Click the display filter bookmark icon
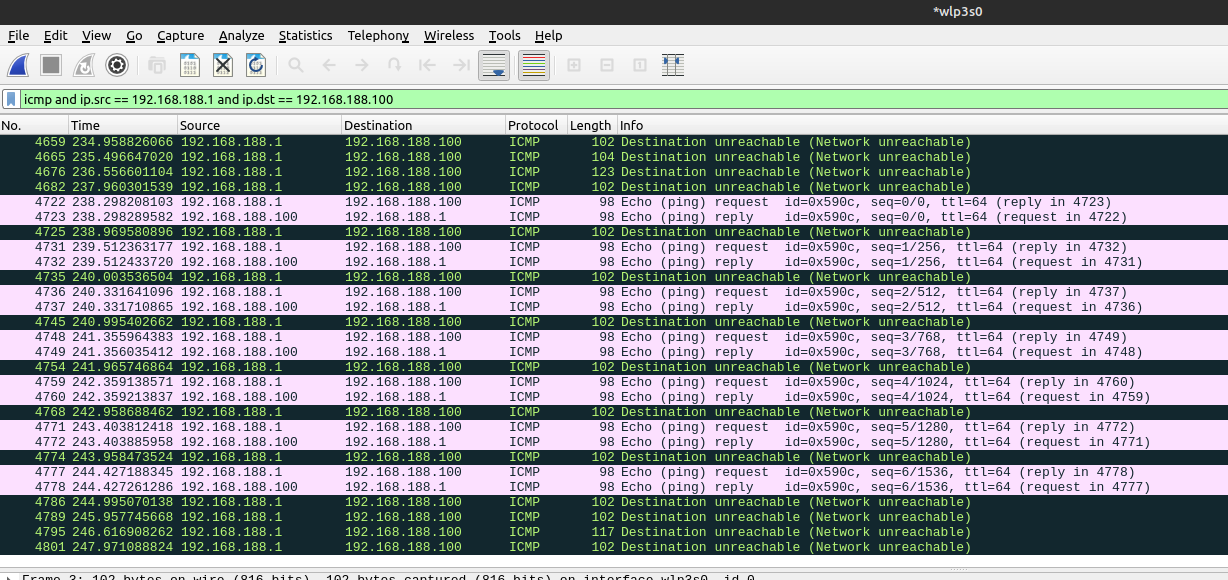The height and width of the screenshot is (580, 1228). point(11,100)
